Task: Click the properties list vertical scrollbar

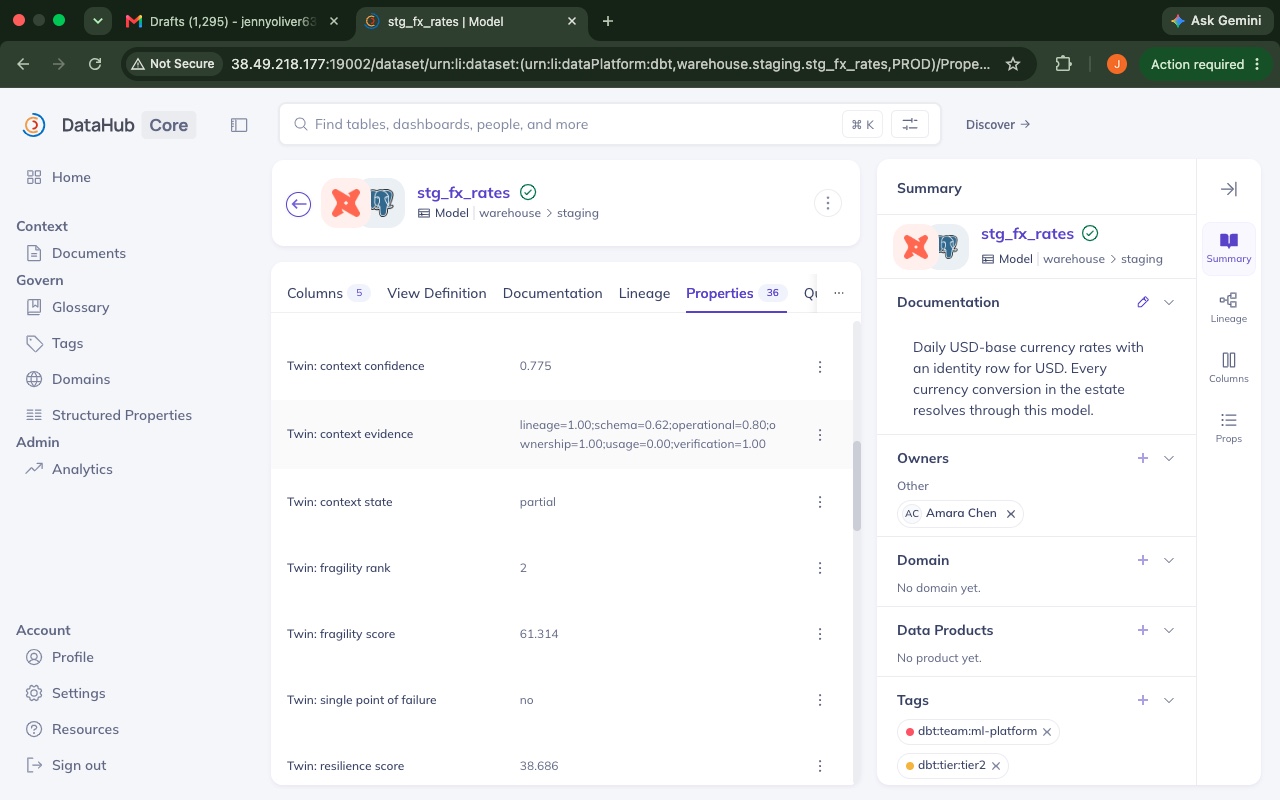Action: tap(857, 486)
